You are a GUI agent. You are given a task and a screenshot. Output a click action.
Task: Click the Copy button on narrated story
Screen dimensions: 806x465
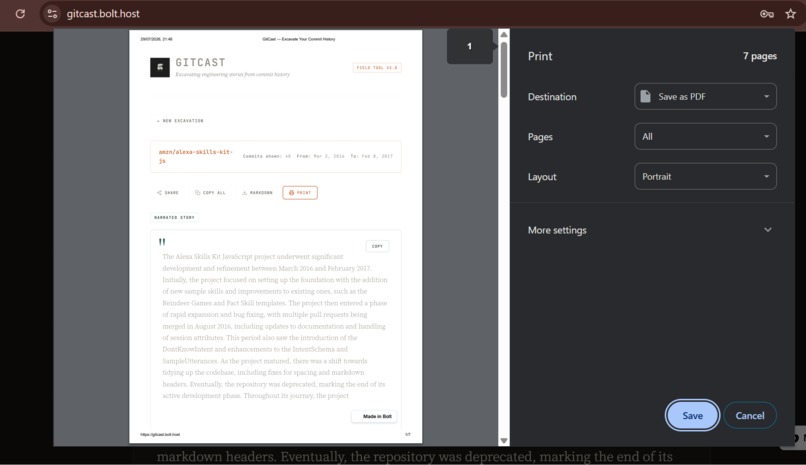[377, 246]
